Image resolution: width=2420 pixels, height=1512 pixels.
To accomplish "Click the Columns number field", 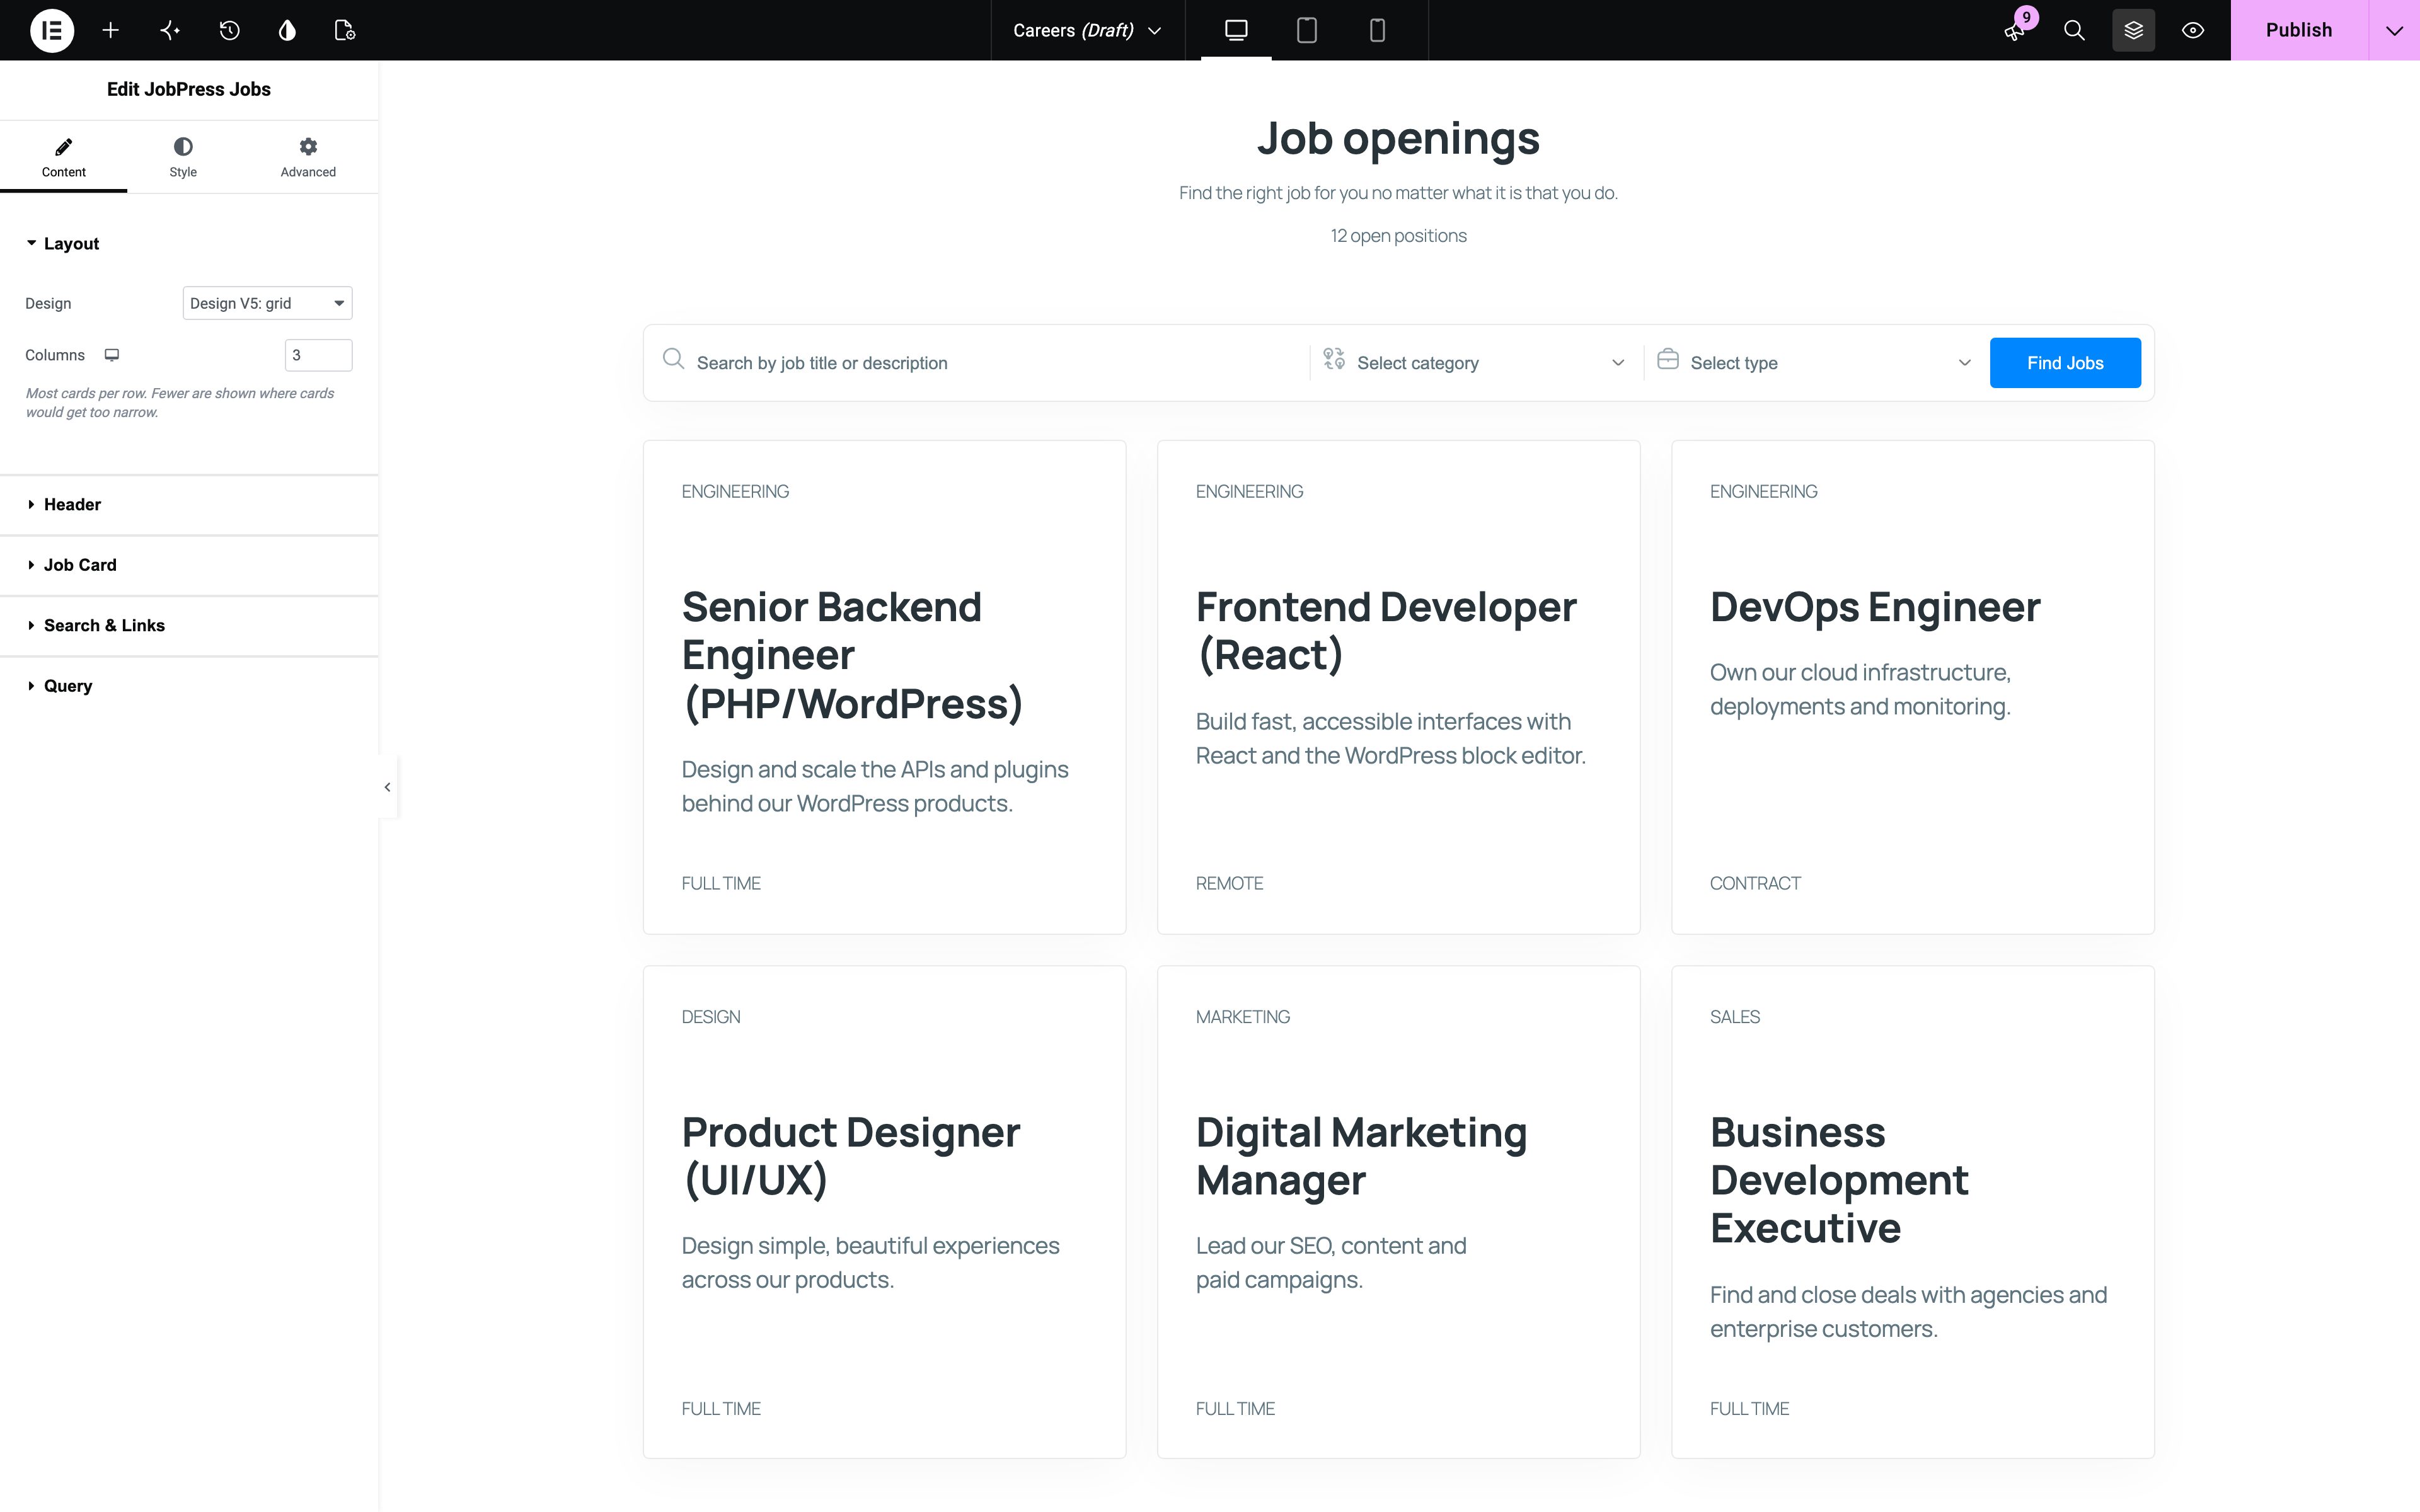I will 319,355.
